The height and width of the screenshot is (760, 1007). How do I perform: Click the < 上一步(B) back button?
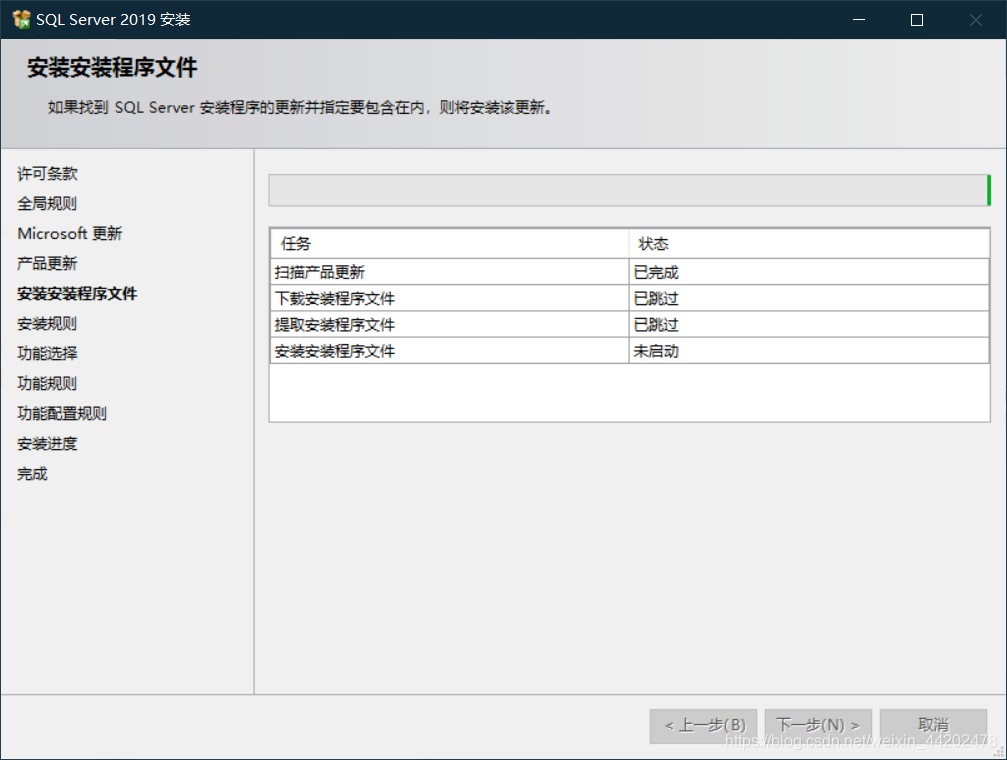click(x=703, y=726)
